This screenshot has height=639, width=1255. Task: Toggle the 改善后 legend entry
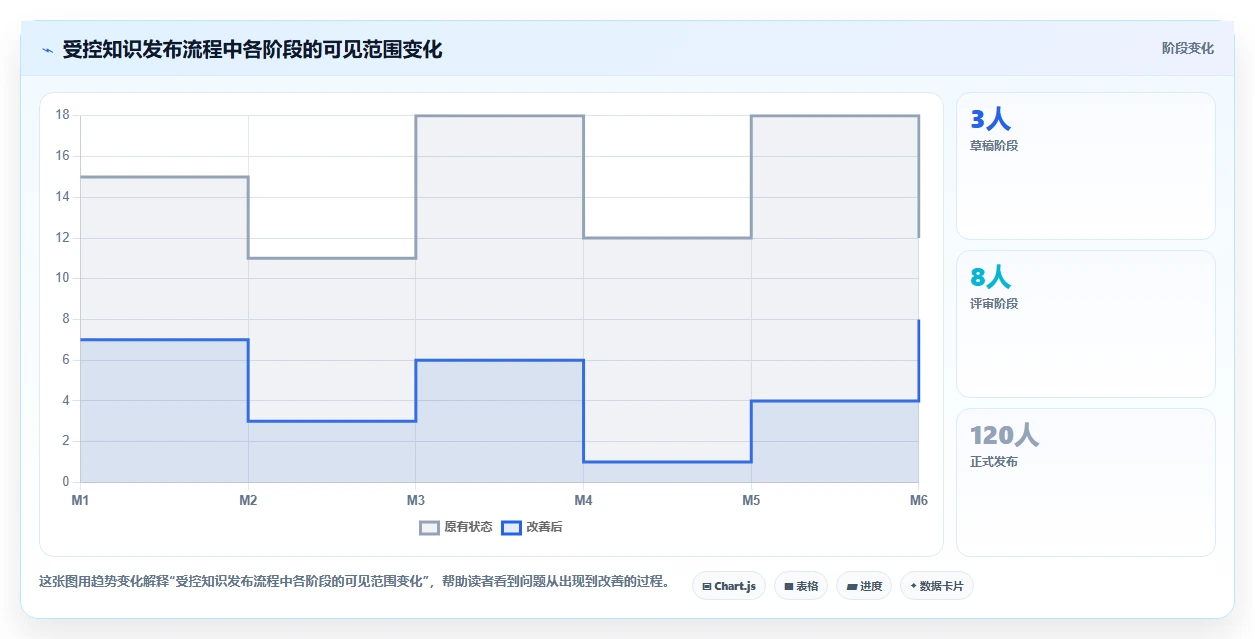[532, 527]
